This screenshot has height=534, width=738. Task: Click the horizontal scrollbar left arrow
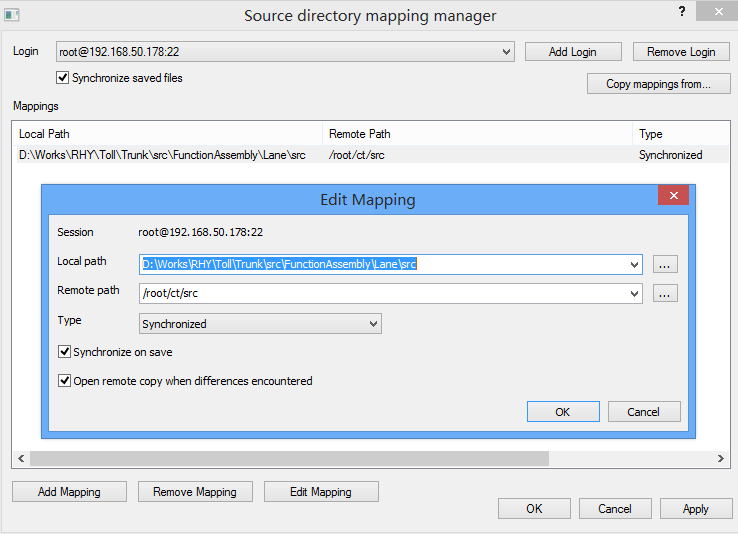click(21, 458)
